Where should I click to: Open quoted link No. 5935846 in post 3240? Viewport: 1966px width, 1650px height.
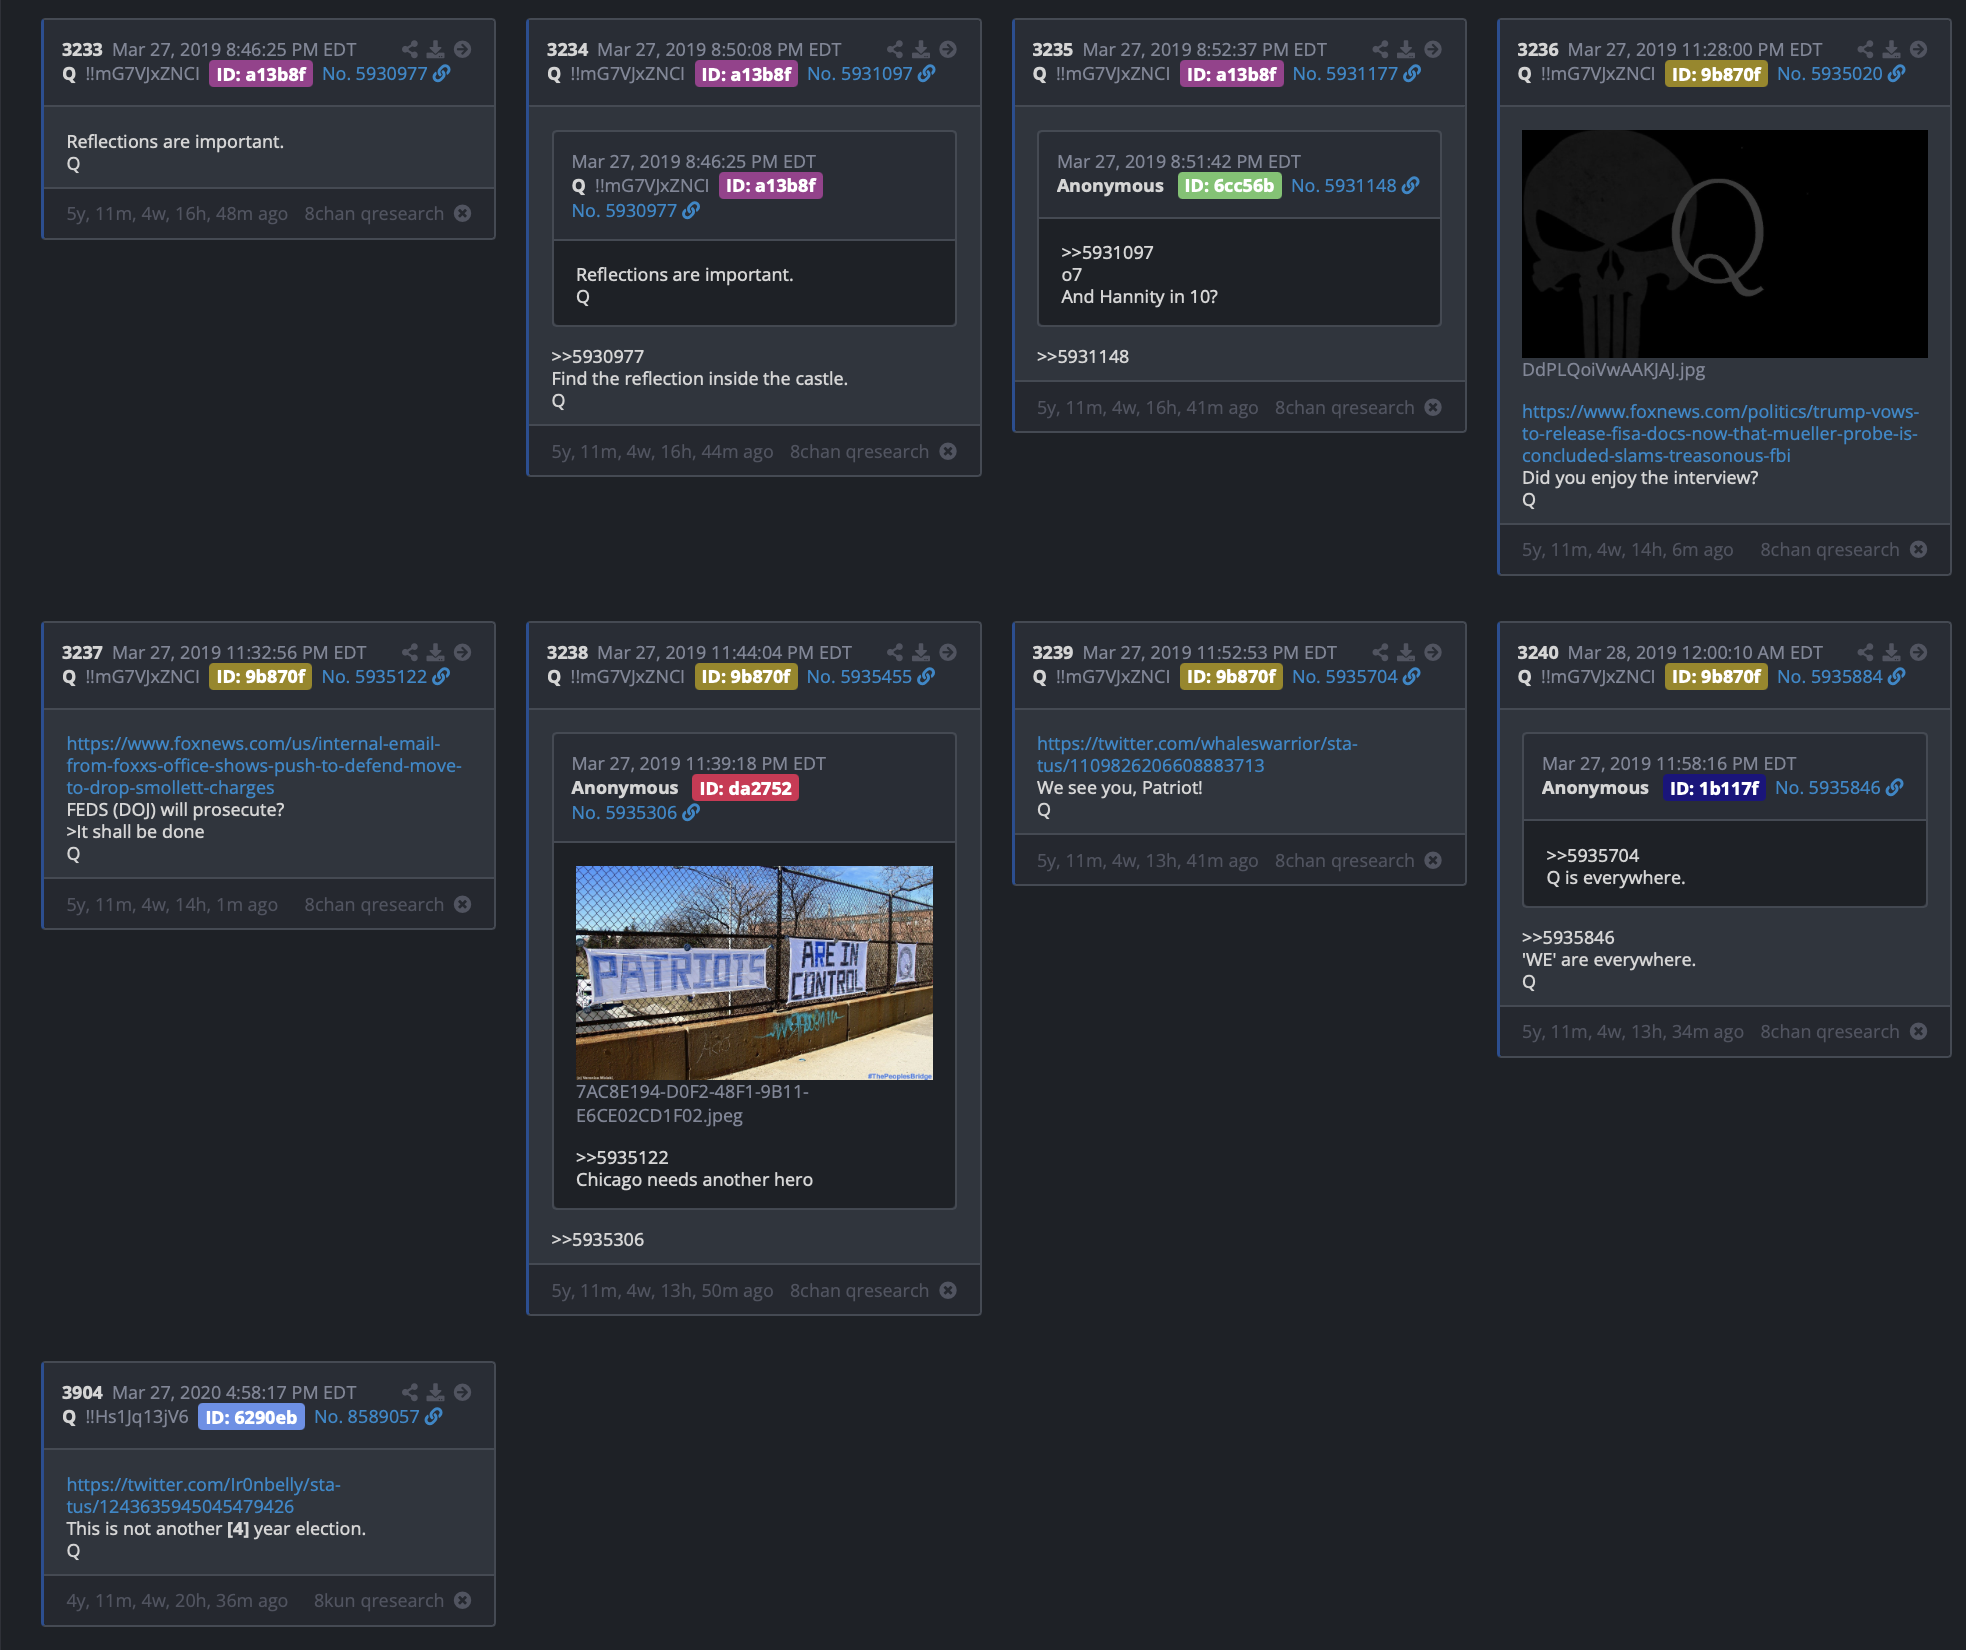tap(1828, 788)
